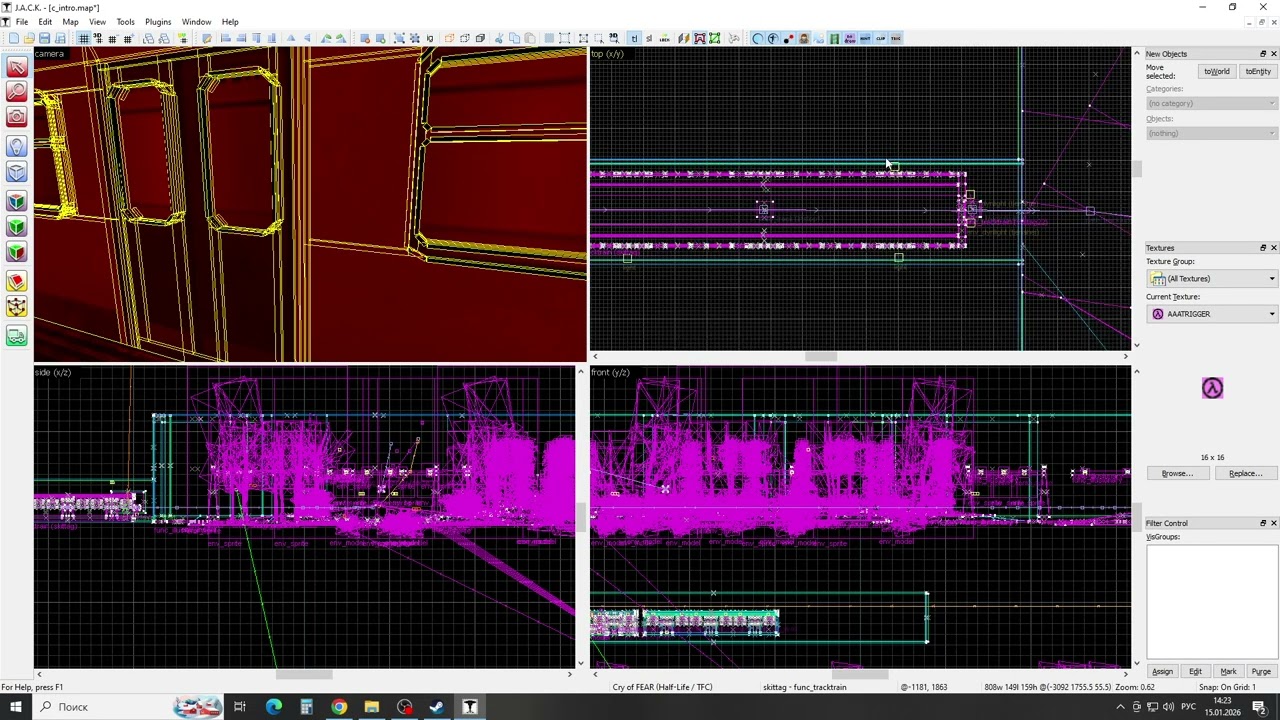Viewport: 1280px width, 720px height.
Task: Click the Browse... textures button
Action: (x=1177, y=473)
